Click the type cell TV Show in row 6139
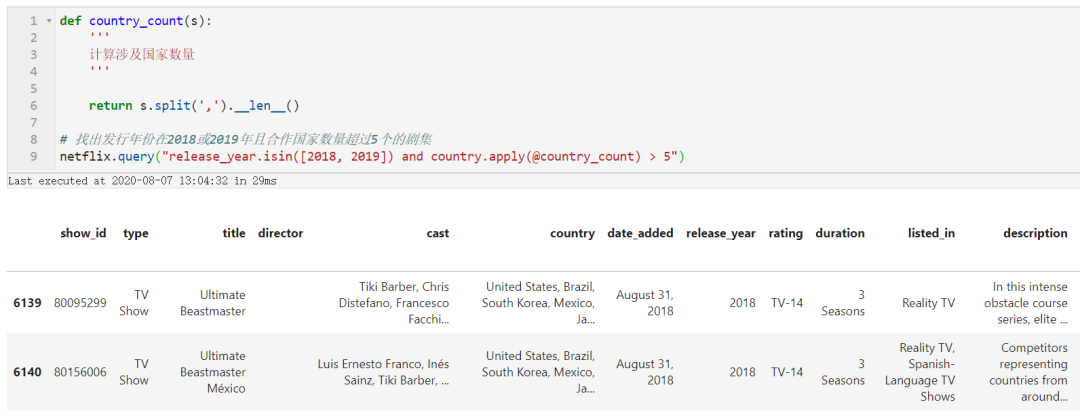Image resolution: width=1080 pixels, height=419 pixels. tap(134, 303)
